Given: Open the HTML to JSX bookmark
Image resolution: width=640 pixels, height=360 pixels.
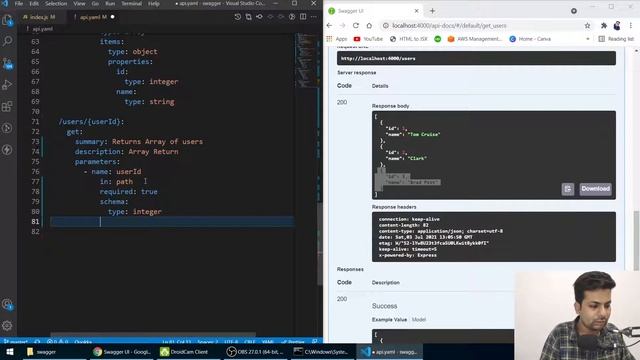Looking at the screenshot, I should coord(409,39).
